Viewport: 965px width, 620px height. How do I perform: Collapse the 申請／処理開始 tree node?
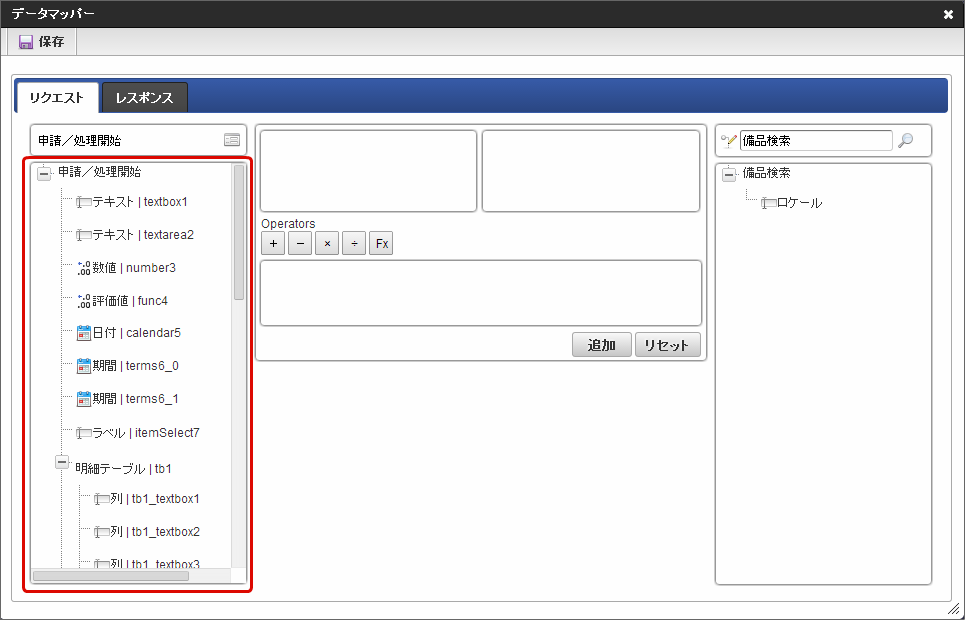point(42,172)
